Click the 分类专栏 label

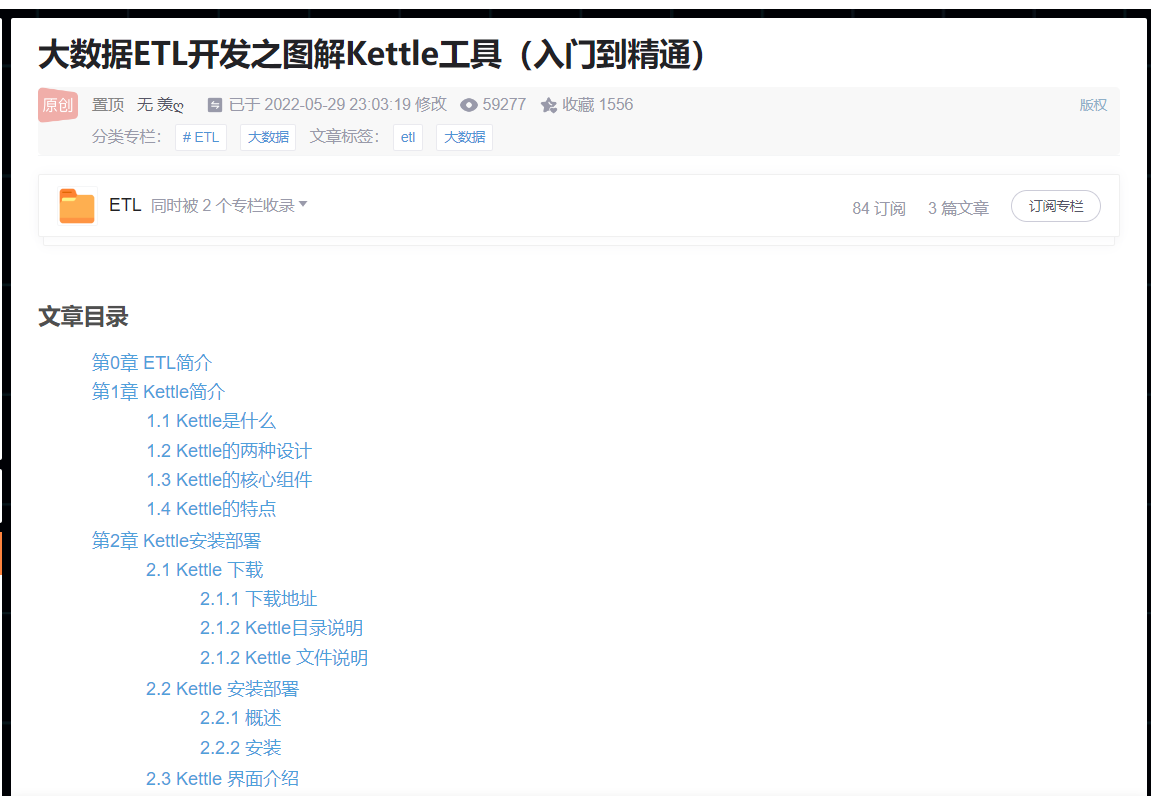click(x=126, y=137)
